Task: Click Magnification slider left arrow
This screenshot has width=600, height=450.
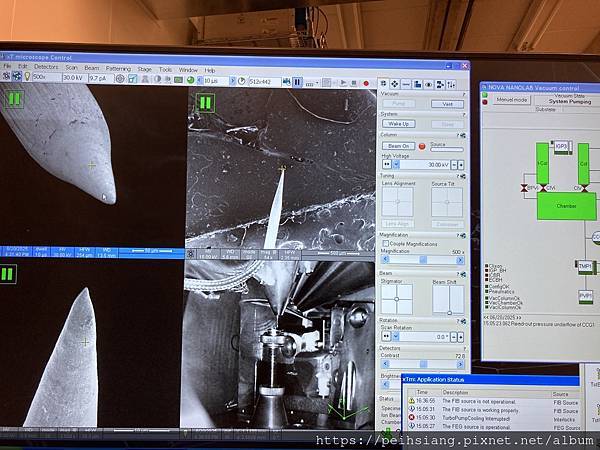Action: point(385,259)
